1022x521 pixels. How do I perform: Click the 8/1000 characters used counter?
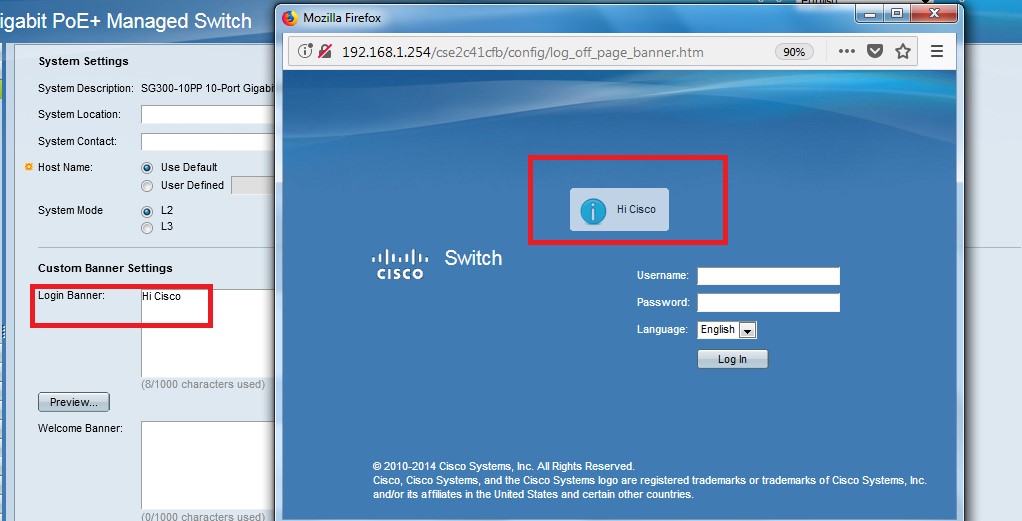point(203,385)
